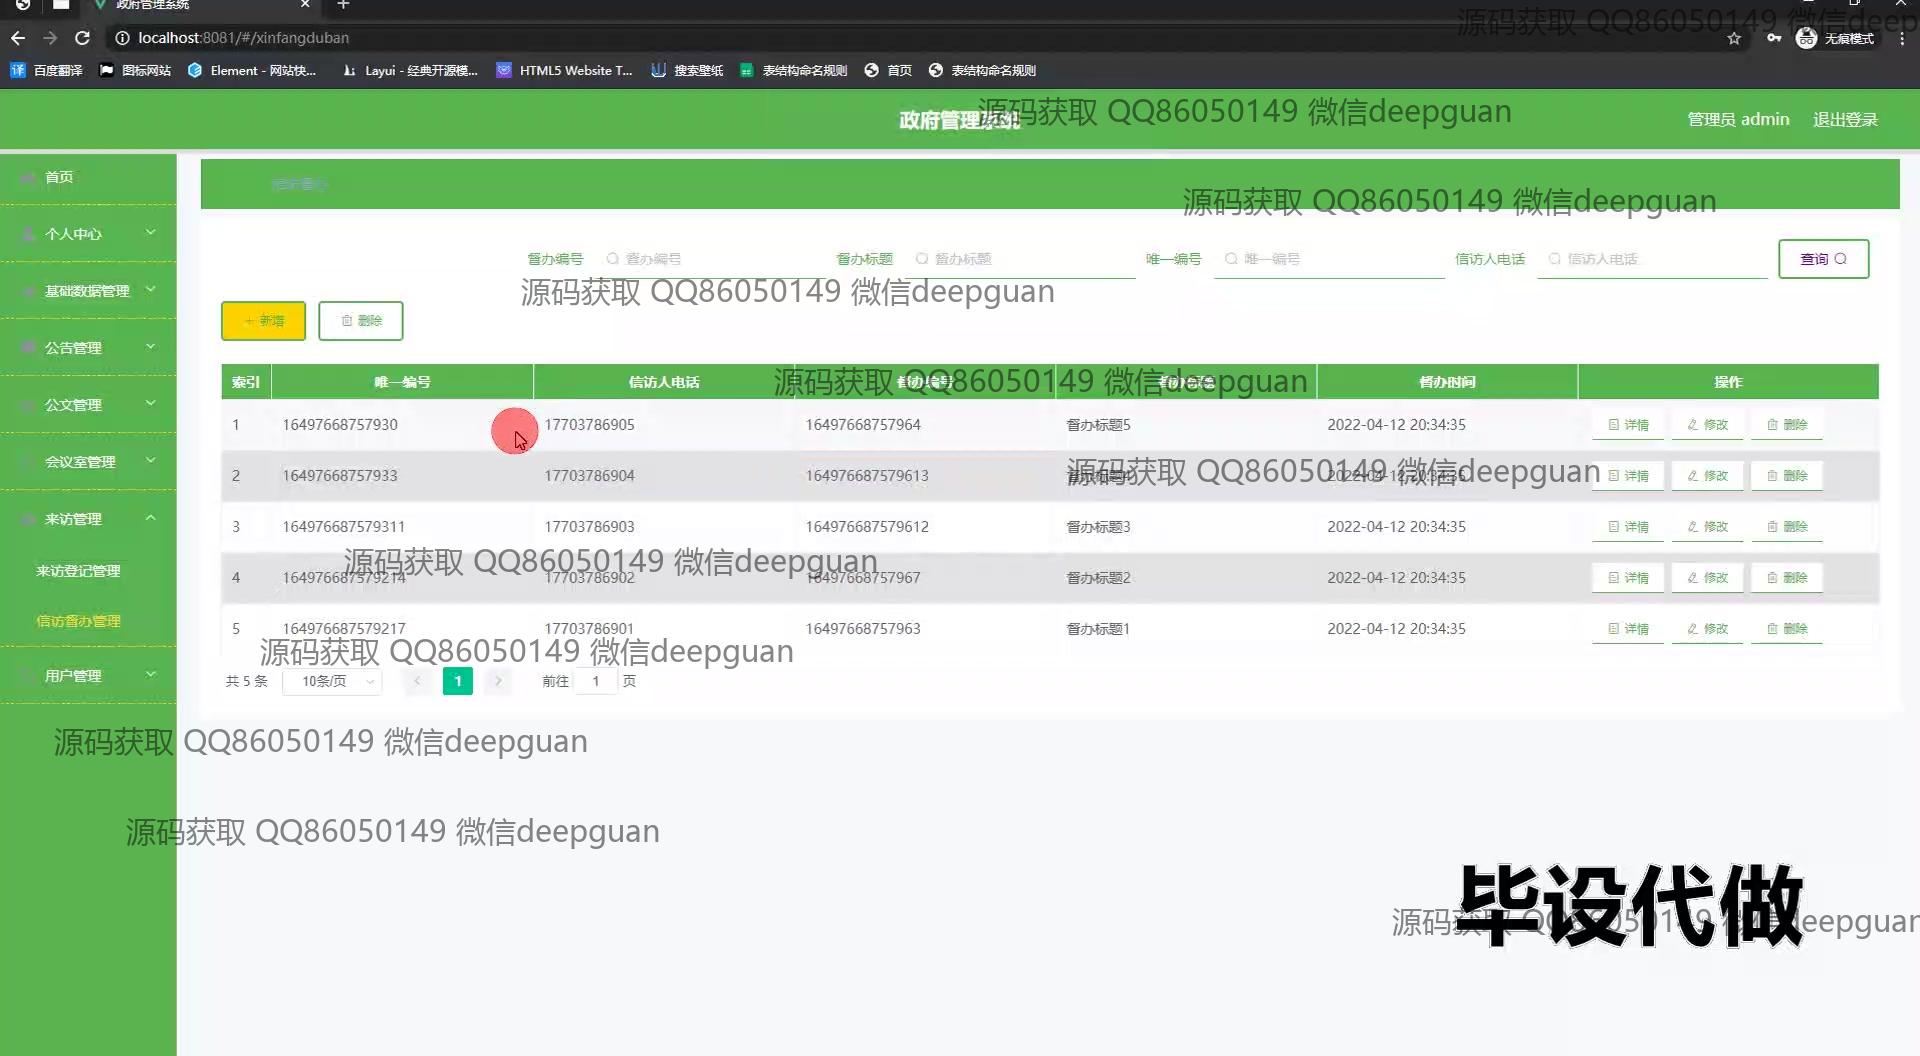The height and width of the screenshot is (1056, 1920).
Task: Click 修改 edit icon in row 3
Action: 1692,527
